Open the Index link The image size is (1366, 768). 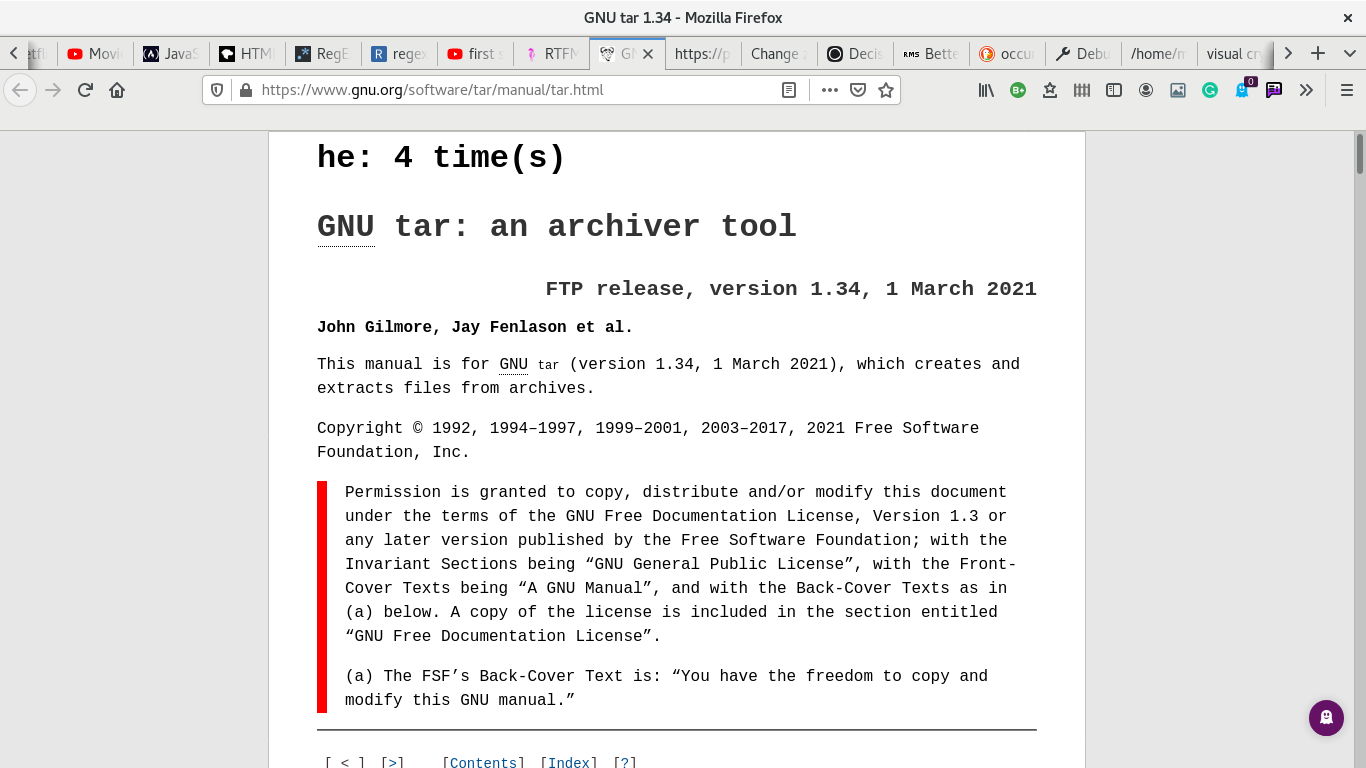point(570,762)
